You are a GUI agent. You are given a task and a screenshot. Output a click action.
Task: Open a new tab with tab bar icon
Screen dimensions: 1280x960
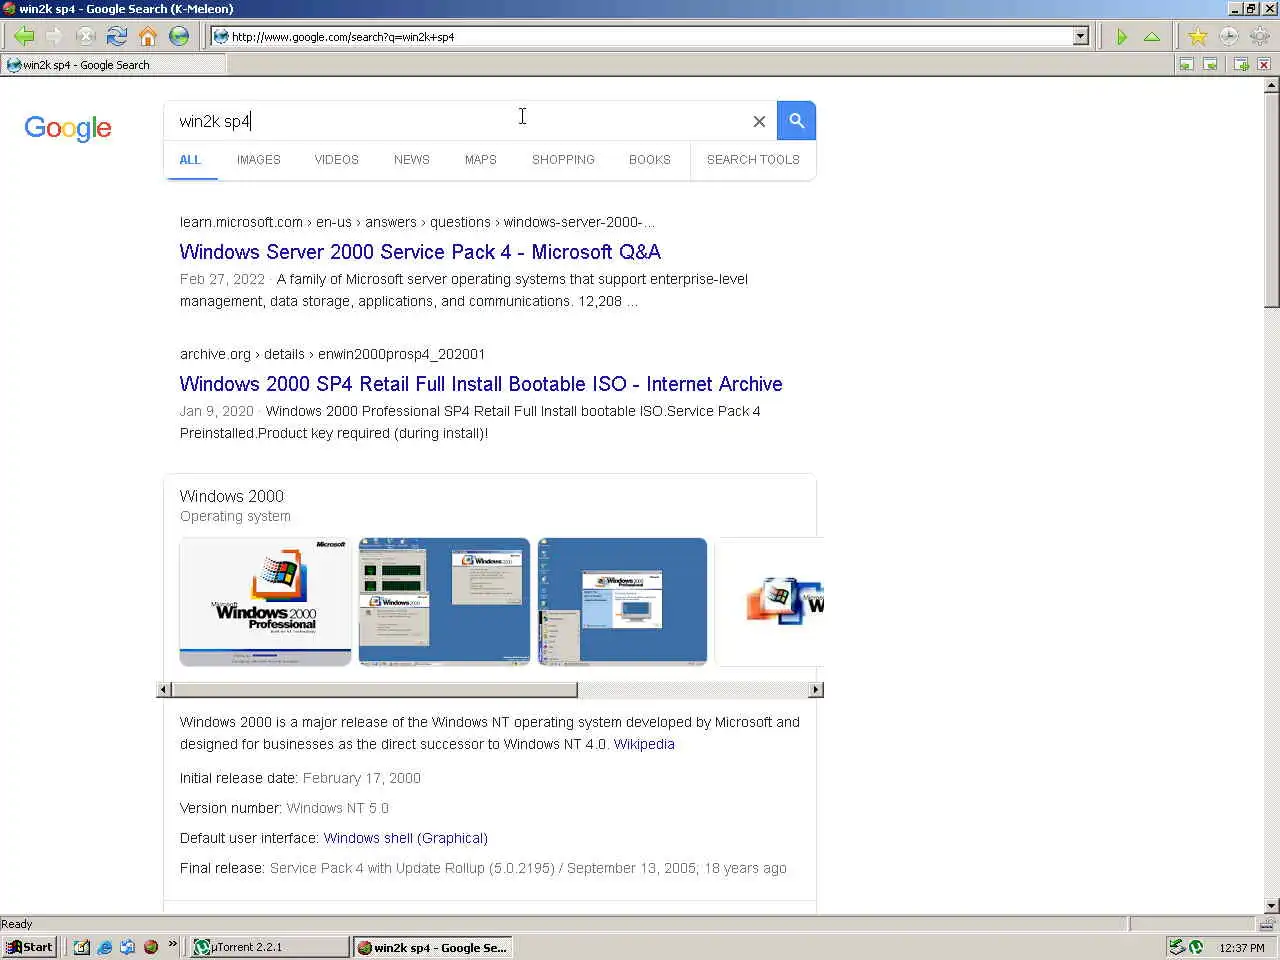tap(1241, 65)
